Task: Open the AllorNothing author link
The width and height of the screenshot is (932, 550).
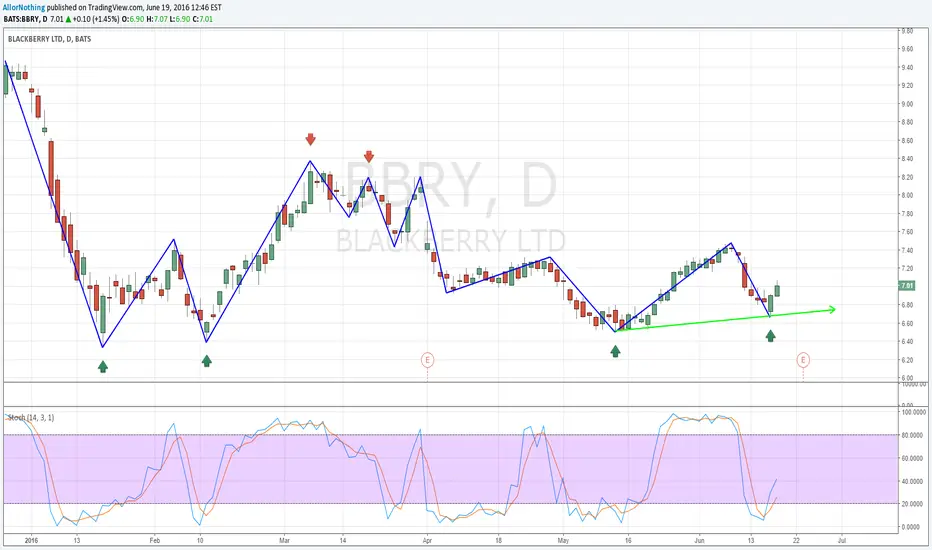Action: [24, 8]
